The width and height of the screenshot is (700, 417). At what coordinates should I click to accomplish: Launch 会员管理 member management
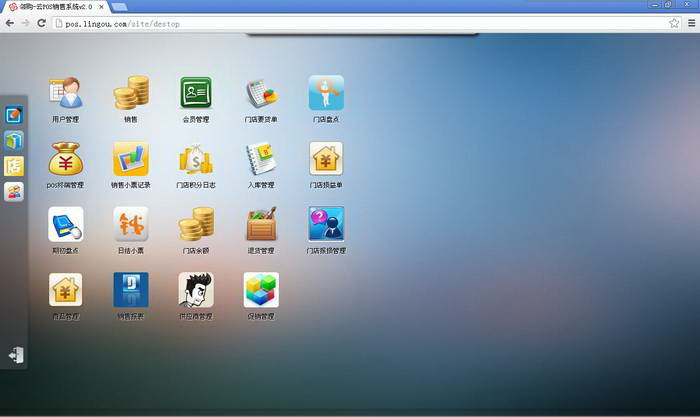point(196,94)
